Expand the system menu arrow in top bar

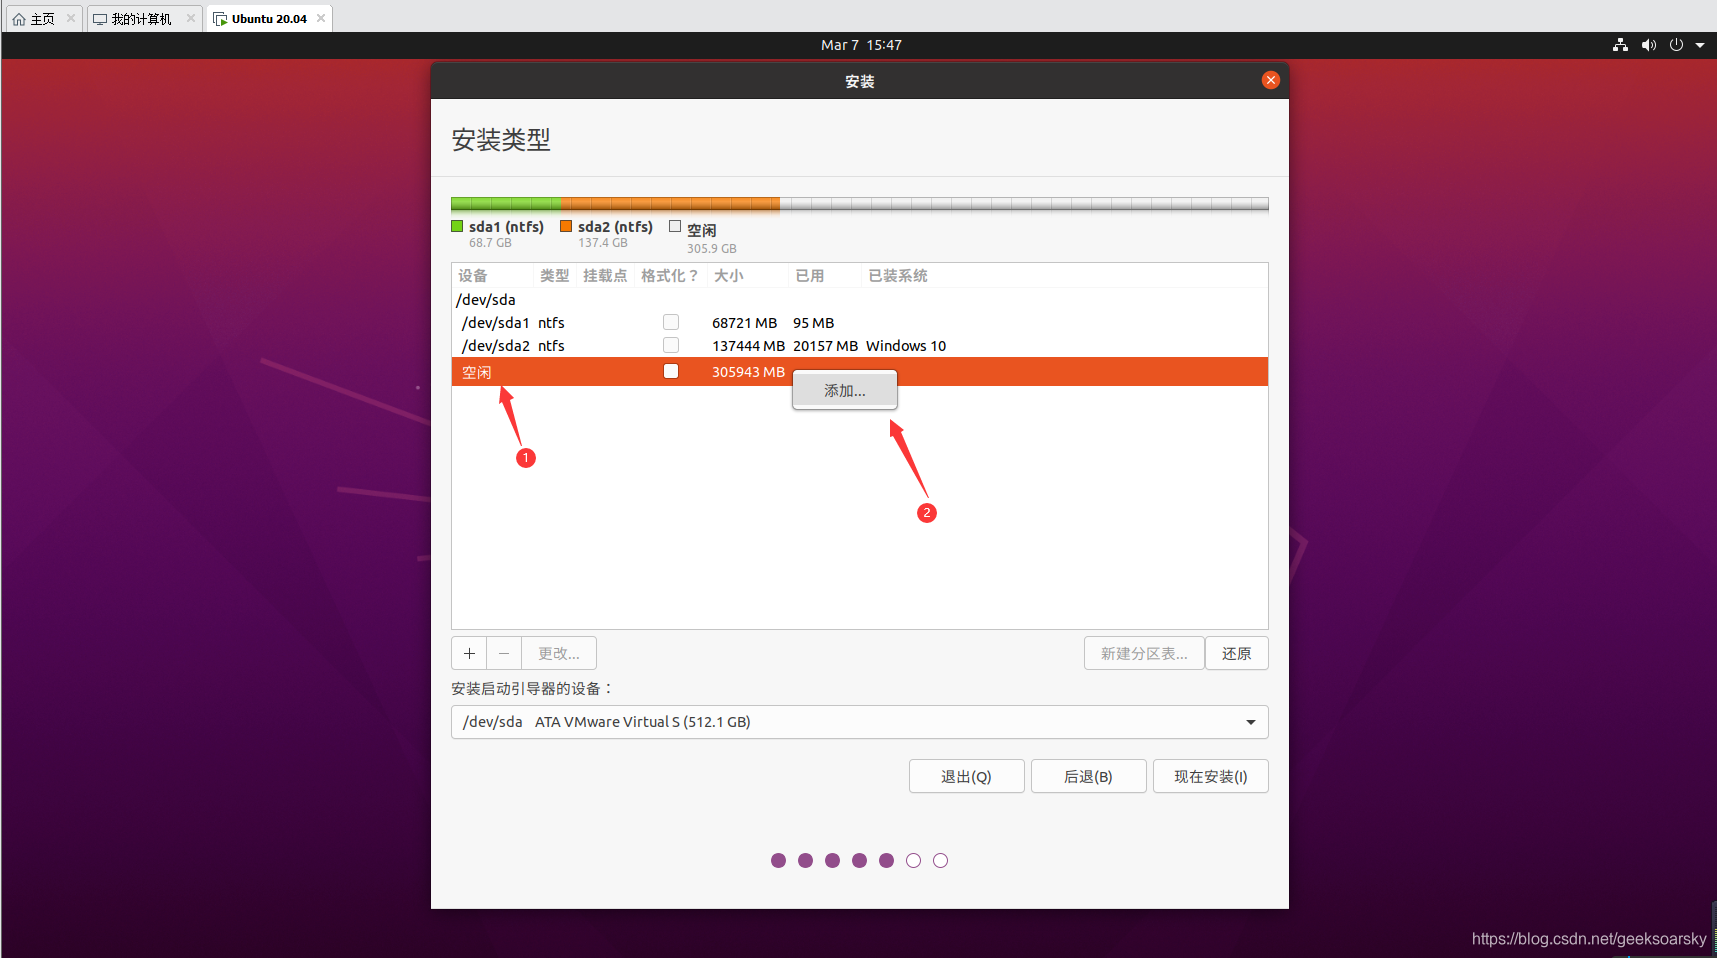[x=1700, y=45]
